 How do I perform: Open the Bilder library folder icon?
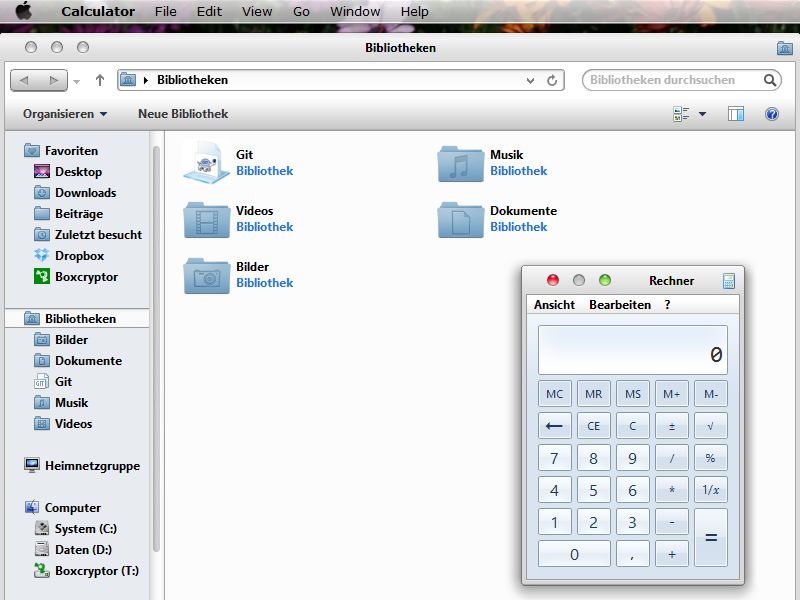[207, 276]
